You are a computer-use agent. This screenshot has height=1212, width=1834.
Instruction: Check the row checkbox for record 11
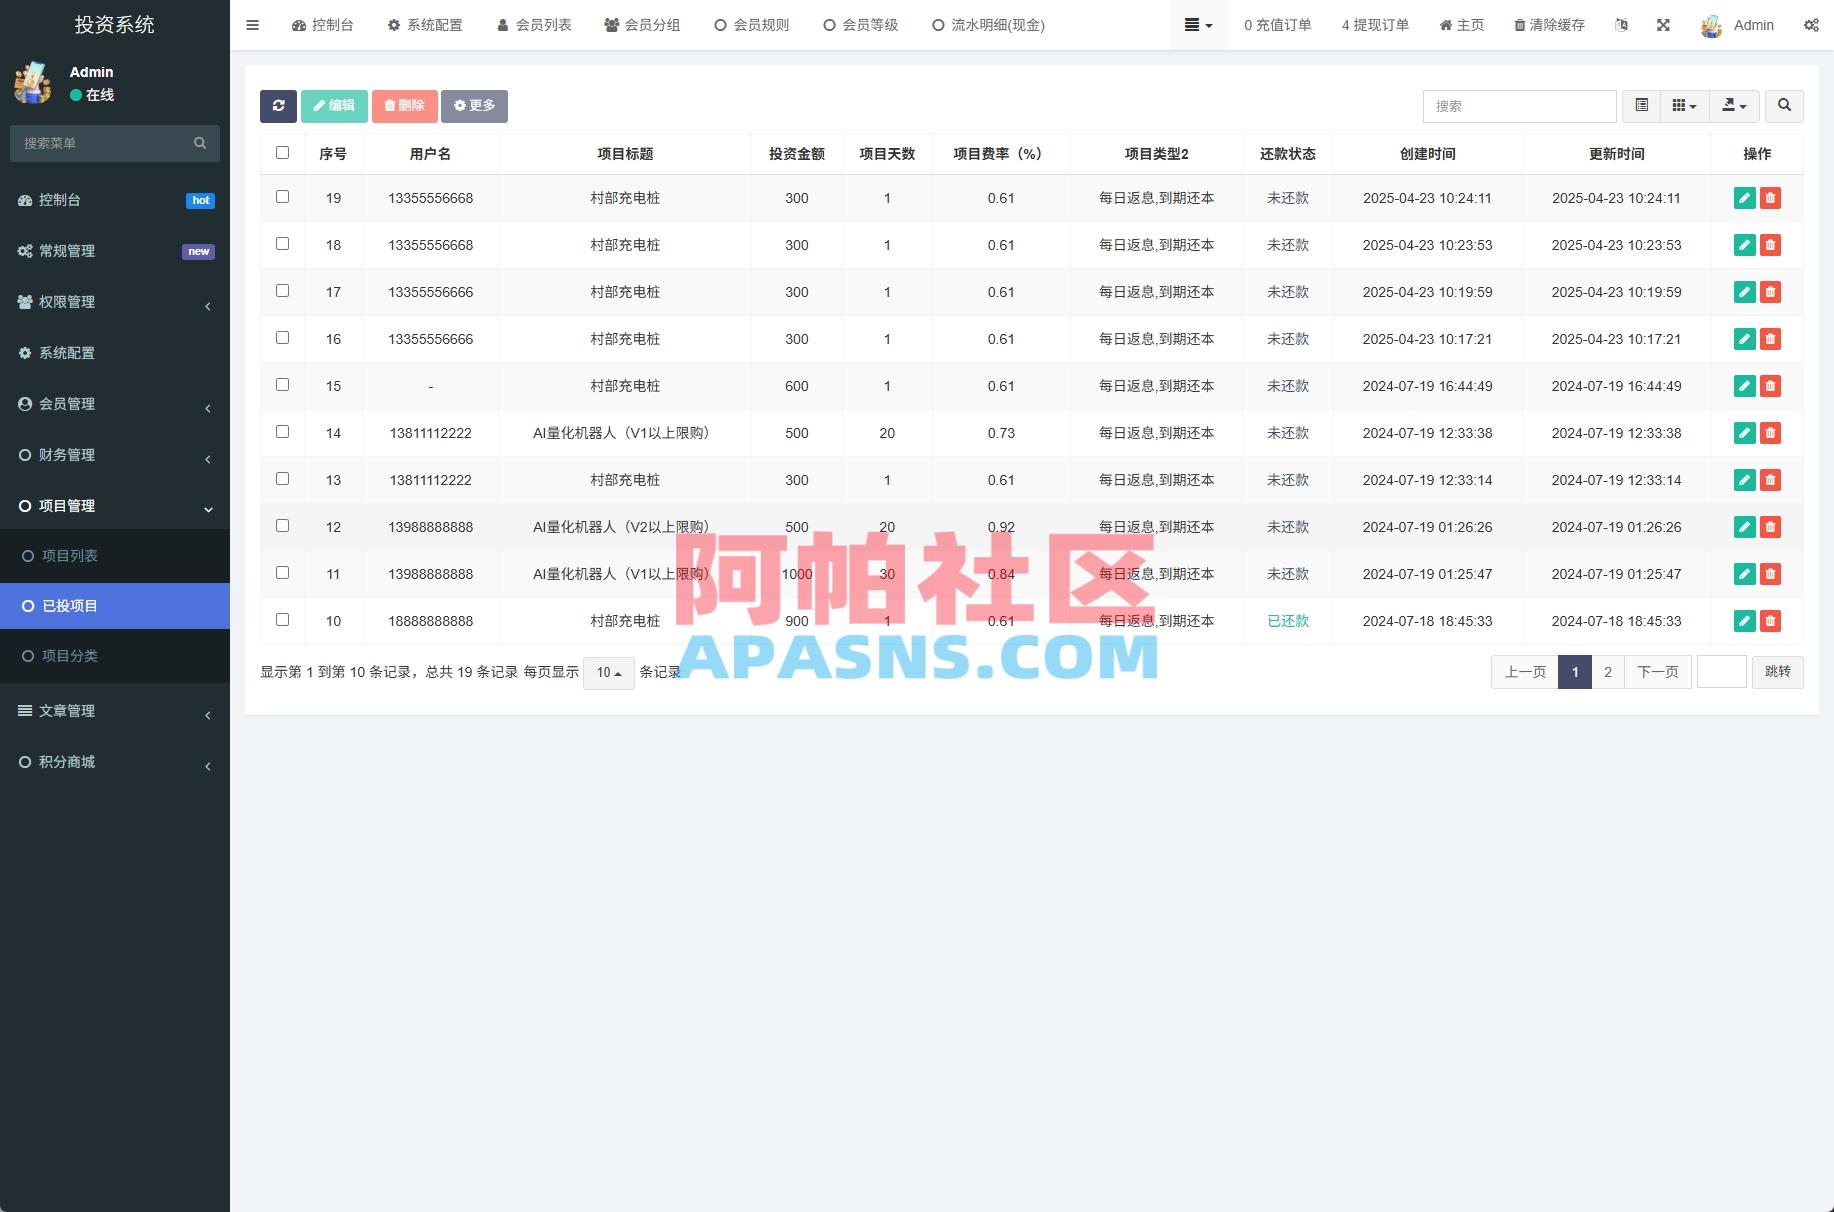pyautogui.click(x=282, y=574)
